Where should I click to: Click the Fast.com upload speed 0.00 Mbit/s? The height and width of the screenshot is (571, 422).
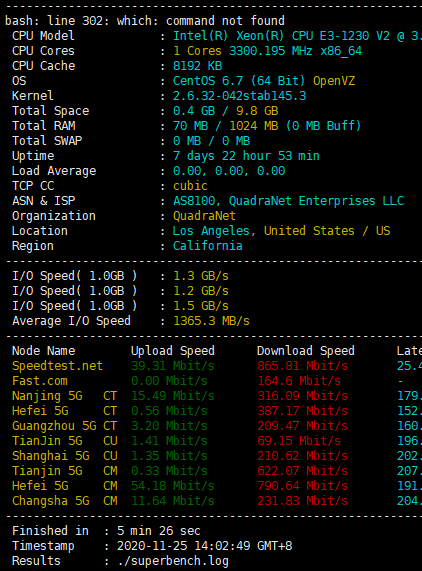169,381
